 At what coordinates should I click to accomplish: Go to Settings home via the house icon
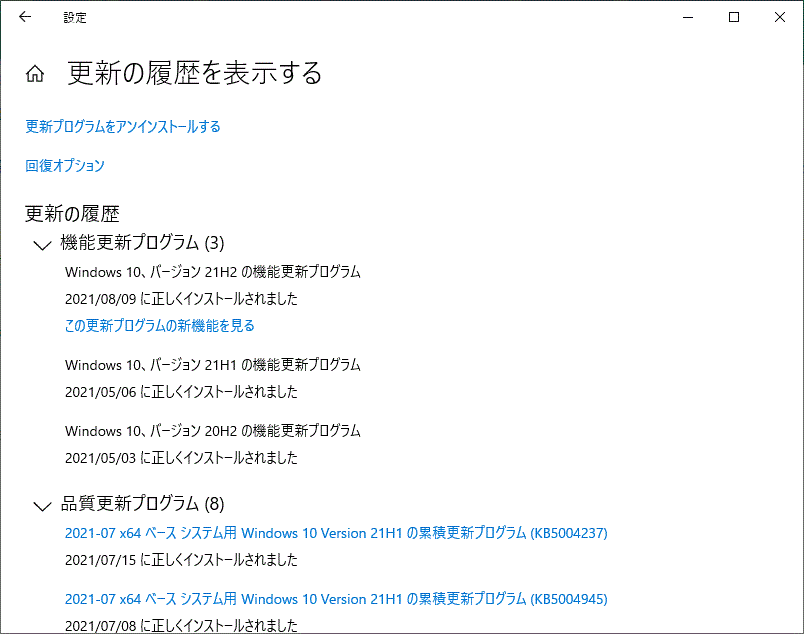(x=35, y=74)
